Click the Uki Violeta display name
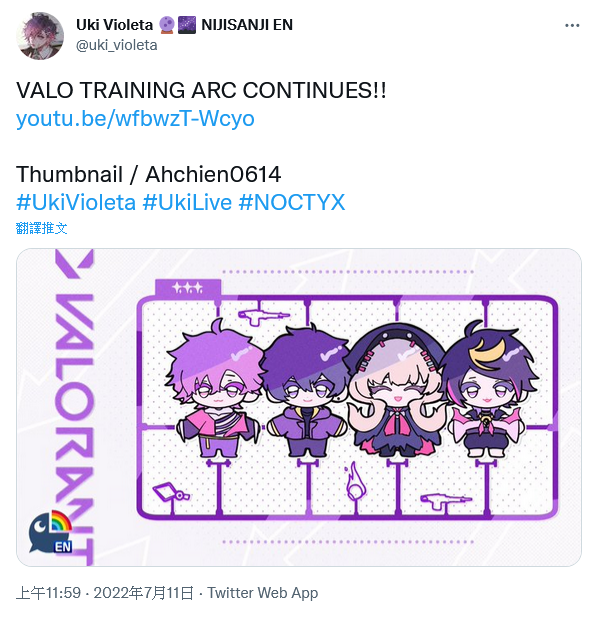598x618 pixels. pos(114,25)
